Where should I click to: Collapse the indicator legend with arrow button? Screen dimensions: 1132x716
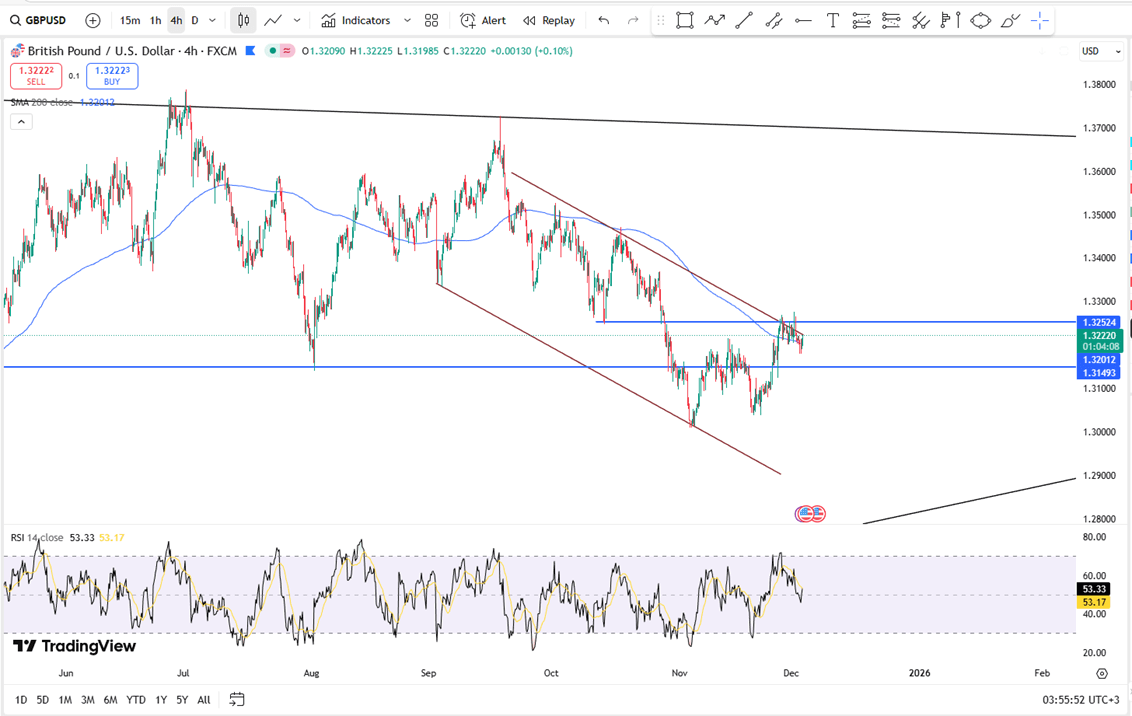pyautogui.click(x=21, y=122)
